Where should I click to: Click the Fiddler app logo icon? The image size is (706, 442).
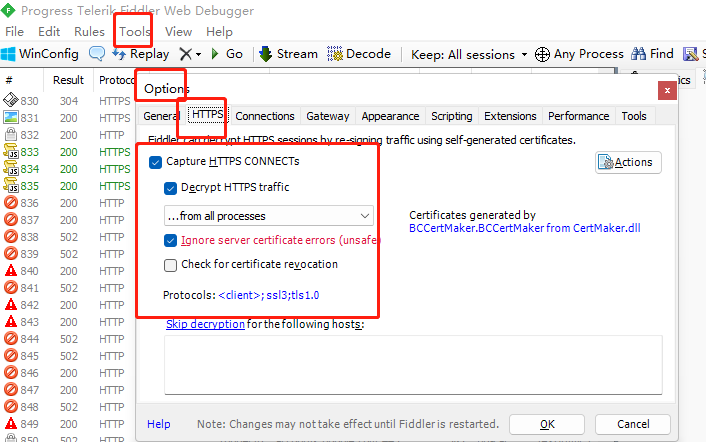point(8,10)
